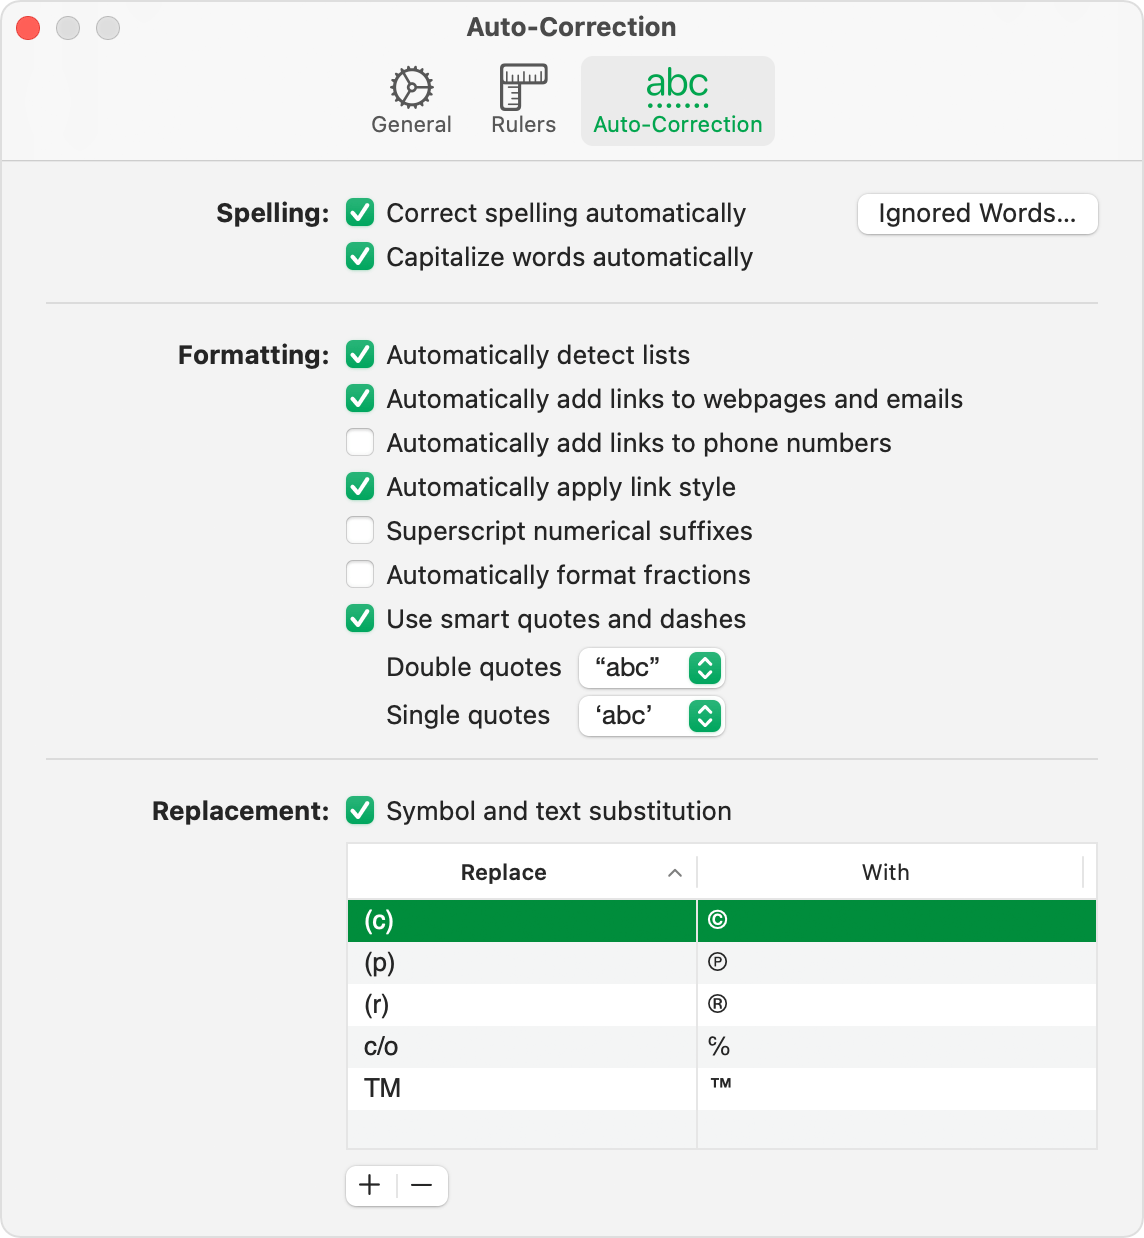1144x1238 pixels.
Task: Click the plus icon to add a substitution
Action: tap(370, 1185)
